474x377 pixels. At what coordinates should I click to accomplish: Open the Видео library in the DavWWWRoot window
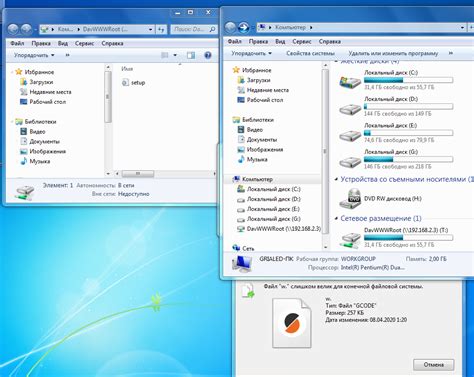pyautogui.click(x=33, y=131)
